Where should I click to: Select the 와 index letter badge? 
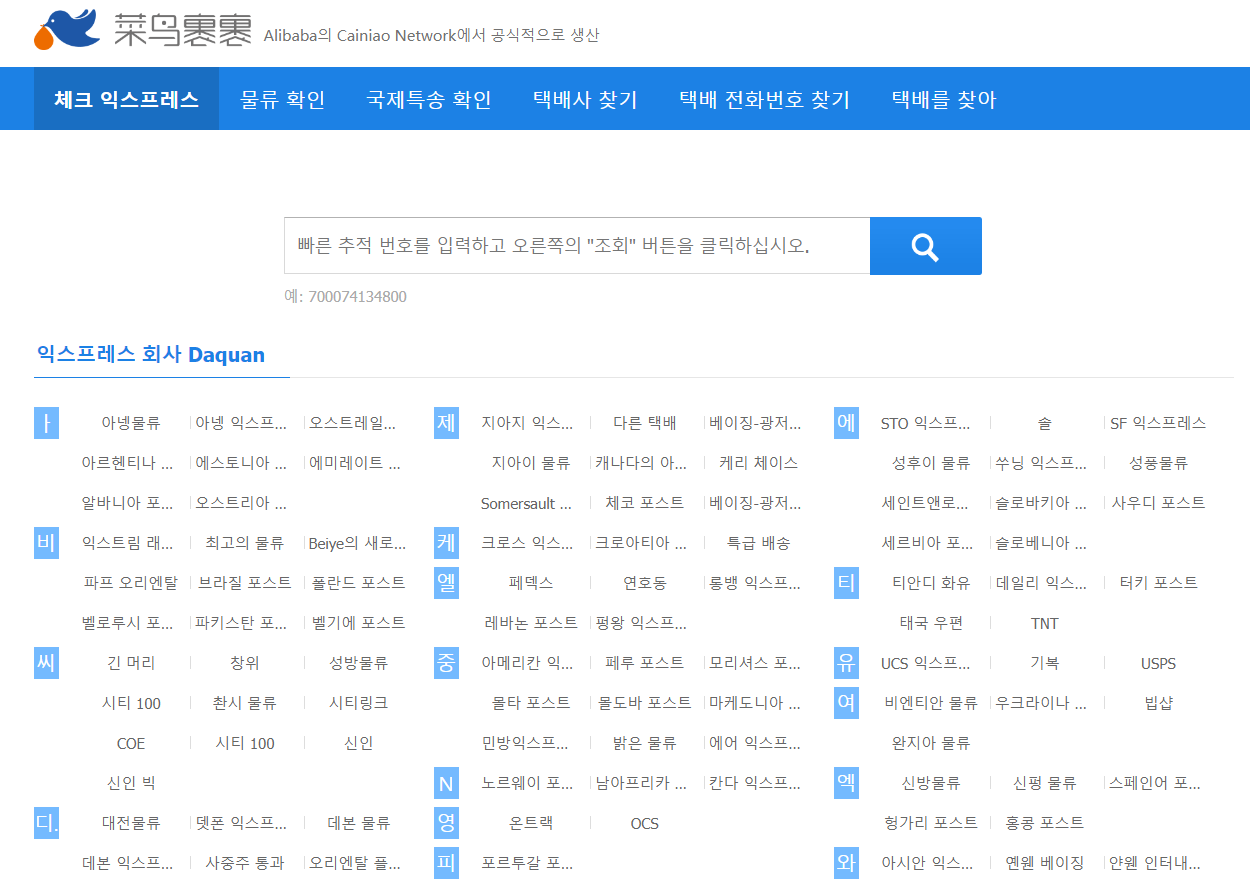tap(846, 863)
